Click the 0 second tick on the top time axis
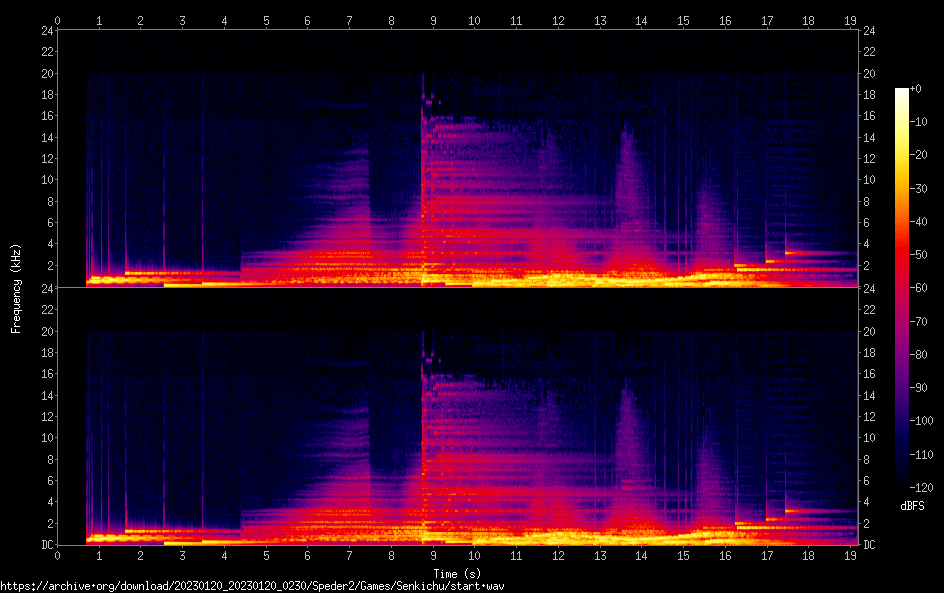The width and height of the screenshot is (944, 593). 57,20
